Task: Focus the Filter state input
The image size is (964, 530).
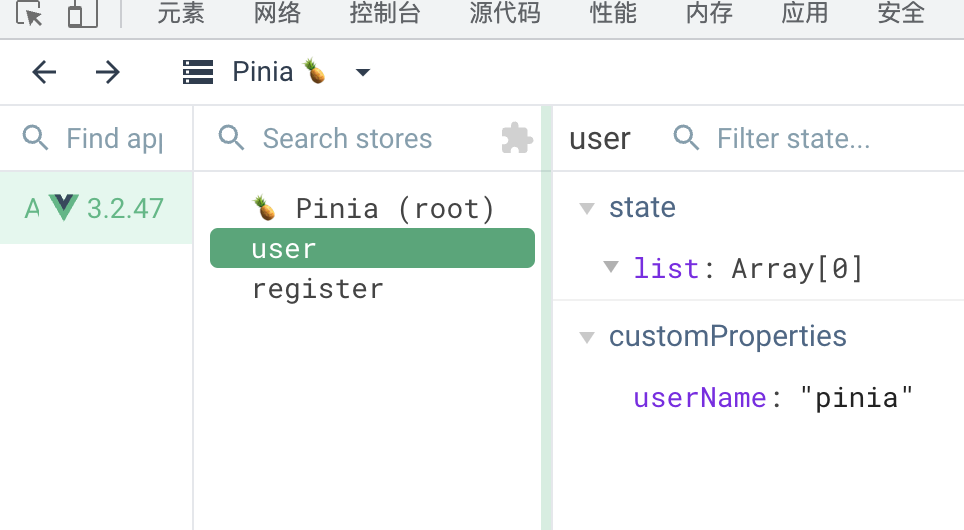Action: tap(793, 138)
